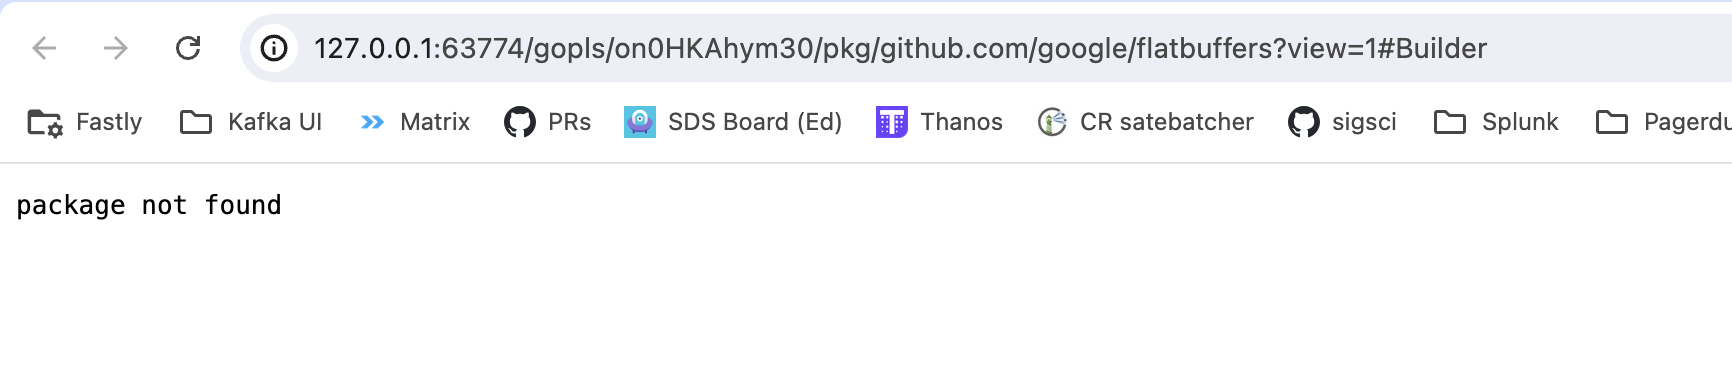Click the purple Thanos bookmark icon
Viewport: 1732px width, 390px height.
pyautogui.click(x=892, y=122)
